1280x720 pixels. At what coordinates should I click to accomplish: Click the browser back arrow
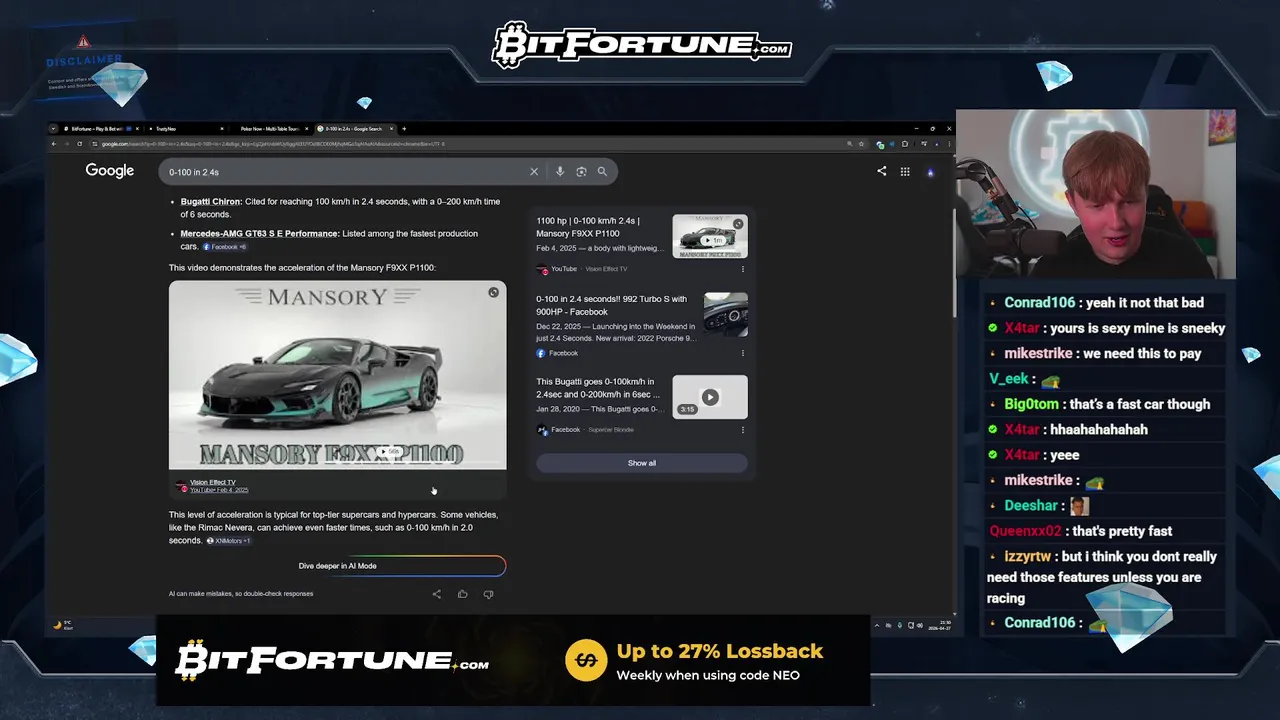55,144
